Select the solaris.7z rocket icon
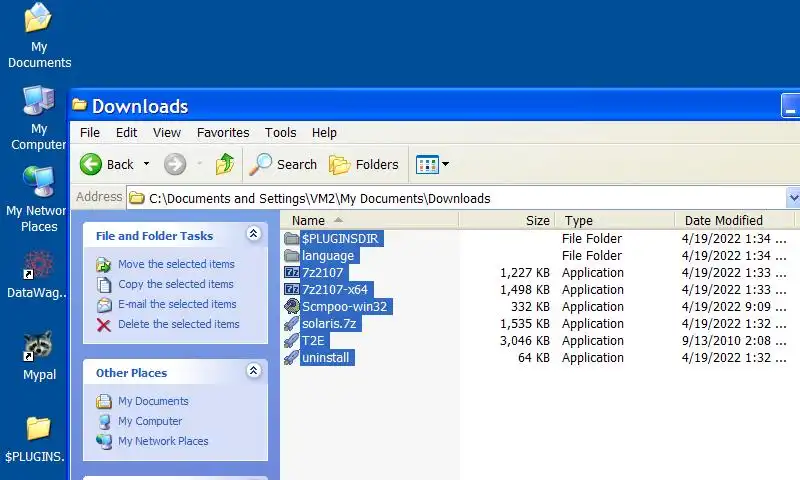This screenshot has height=480, width=800. 291,323
